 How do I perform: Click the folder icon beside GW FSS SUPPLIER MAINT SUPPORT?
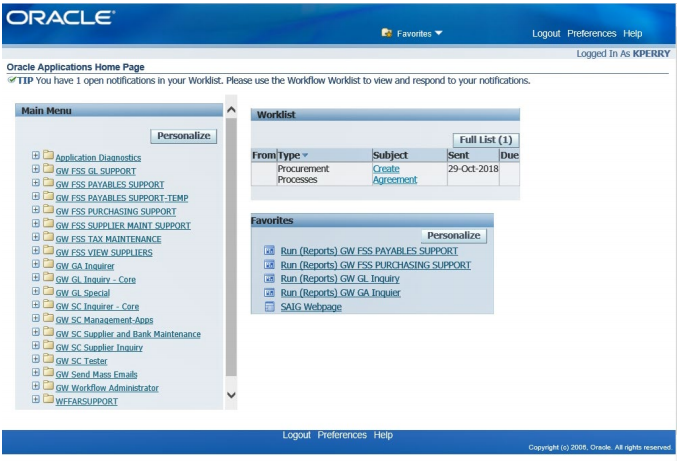point(48,223)
